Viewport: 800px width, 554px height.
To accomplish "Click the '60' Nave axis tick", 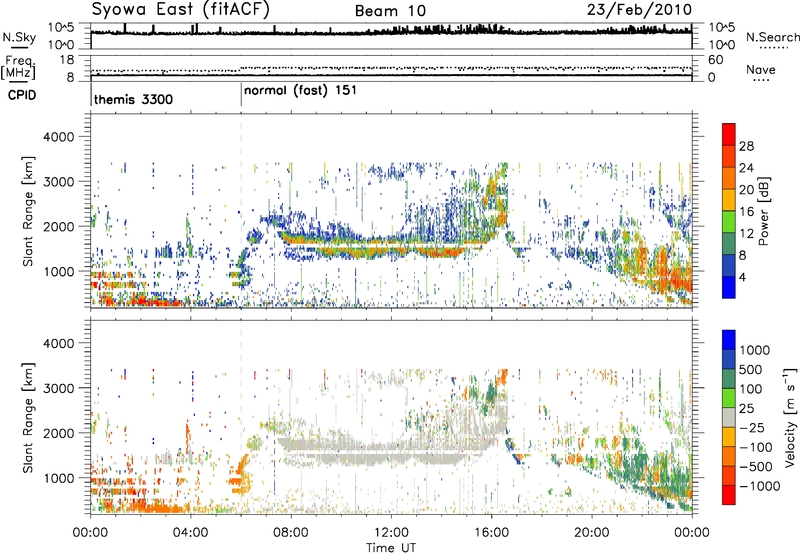I will tap(716, 60).
